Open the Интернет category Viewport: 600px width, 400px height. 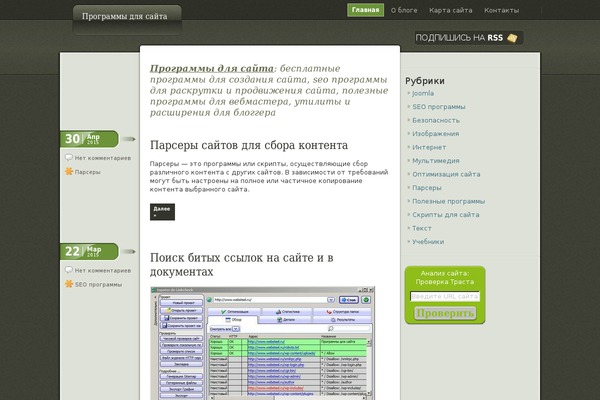pyautogui.click(x=429, y=147)
